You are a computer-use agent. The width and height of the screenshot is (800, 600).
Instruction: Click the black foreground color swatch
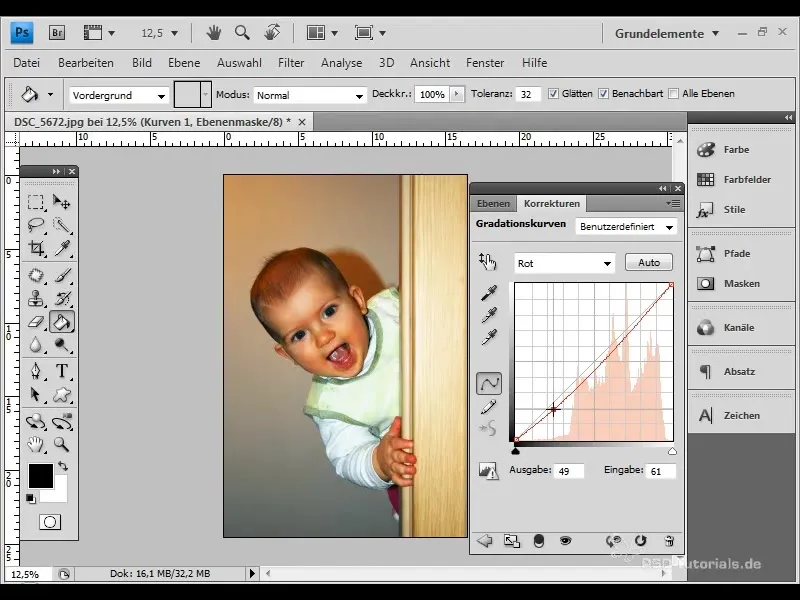click(41, 476)
